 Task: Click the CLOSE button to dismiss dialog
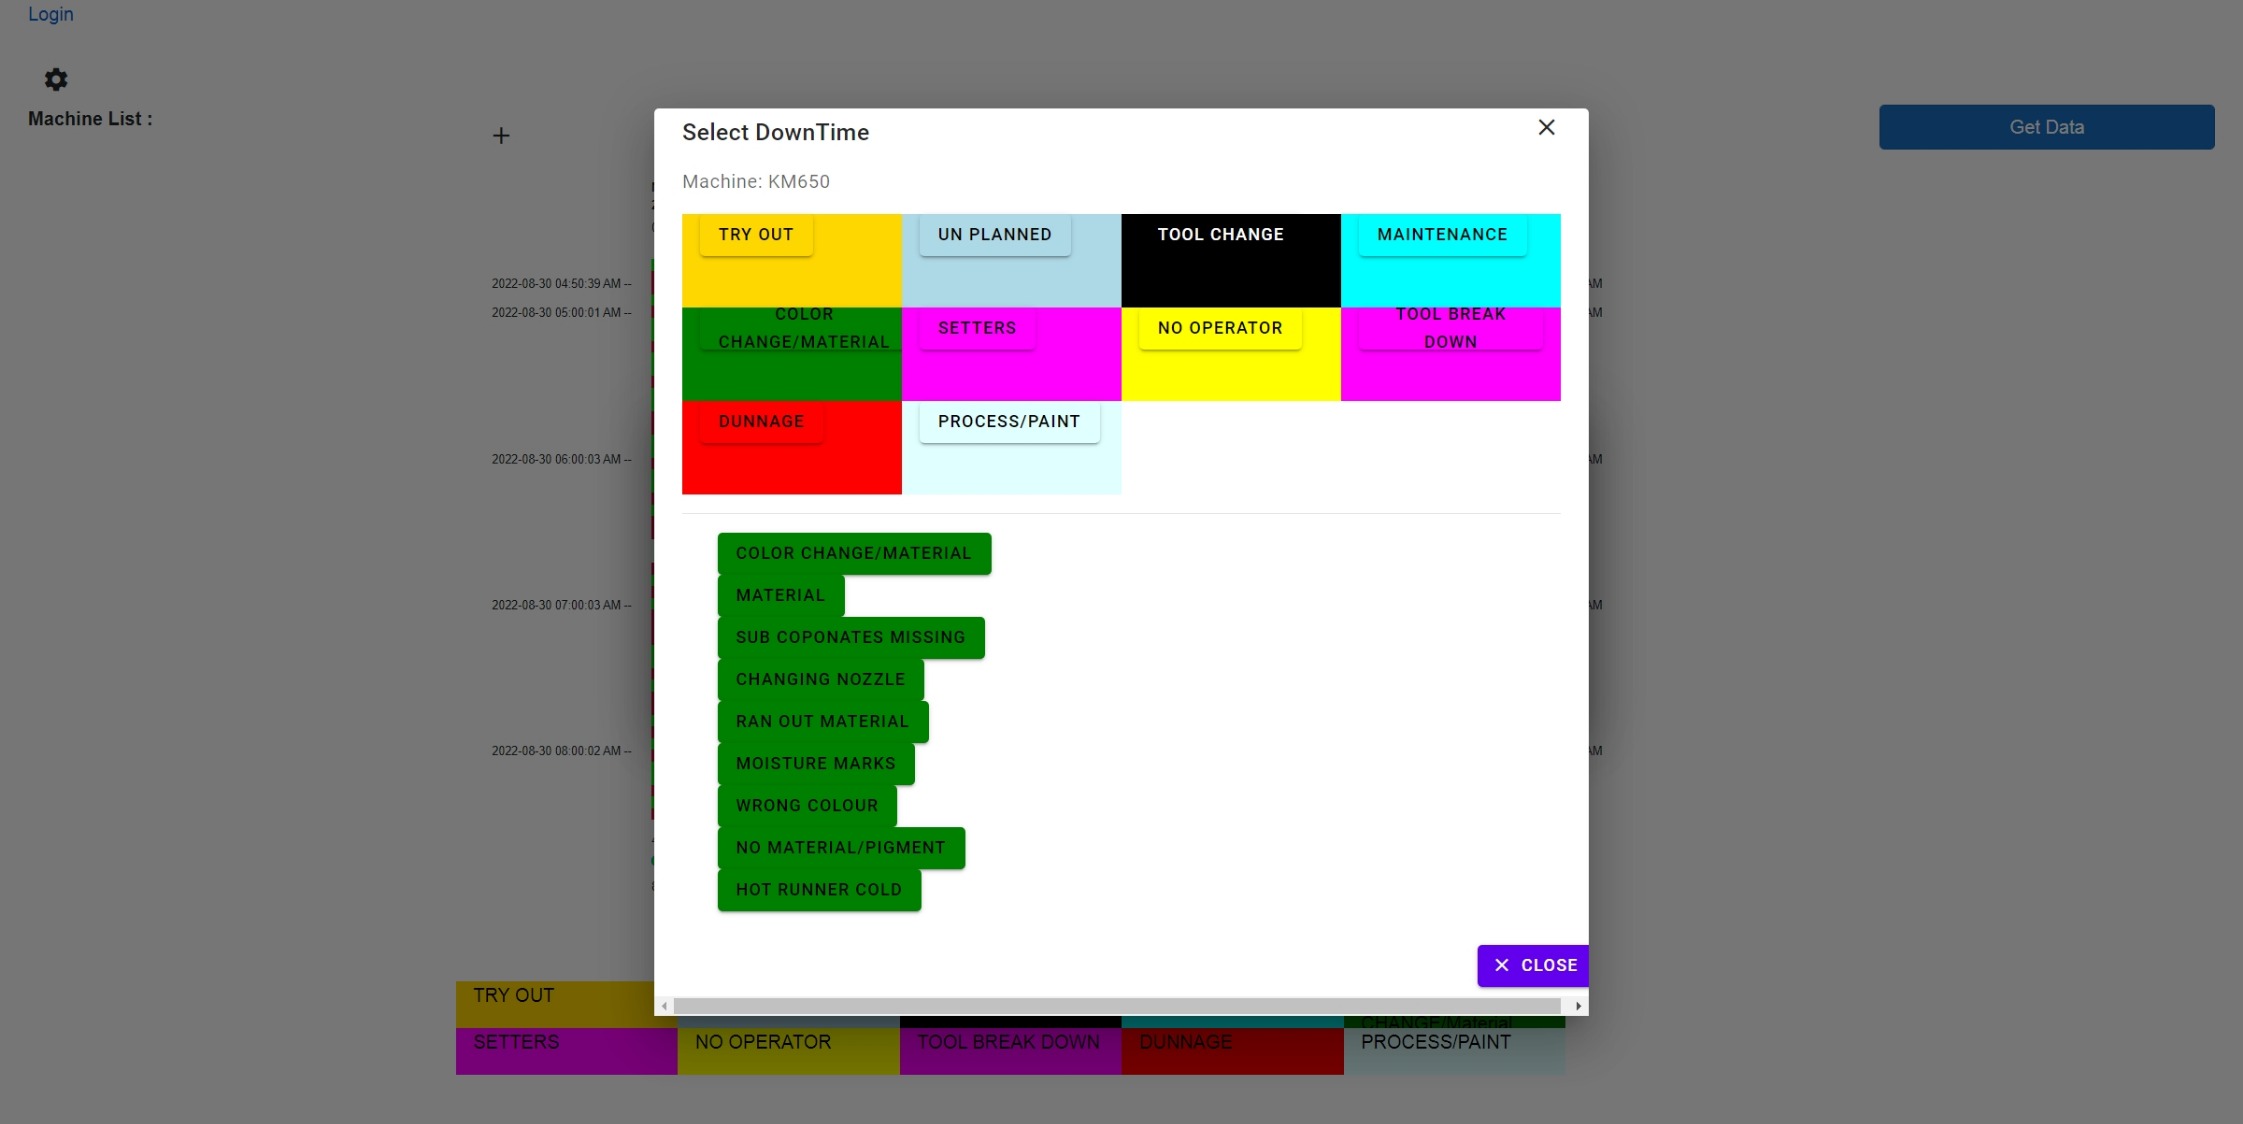click(1532, 965)
